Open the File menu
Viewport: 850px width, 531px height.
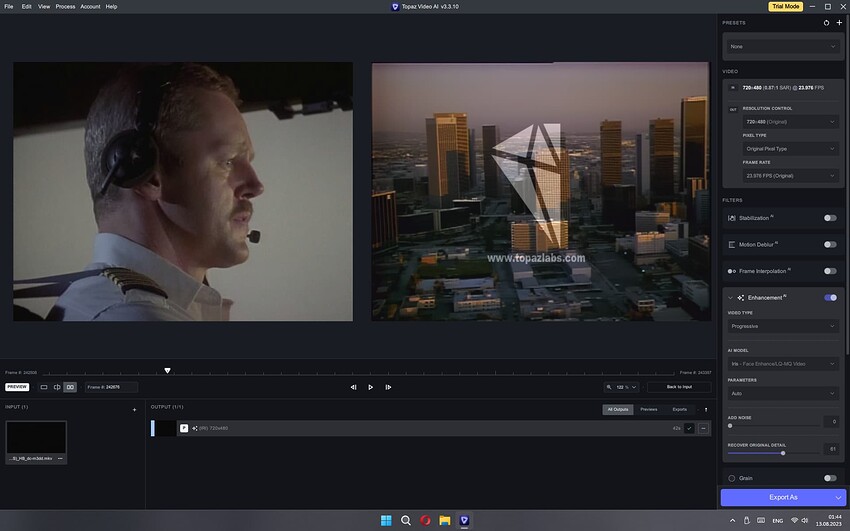click(9, 7)
